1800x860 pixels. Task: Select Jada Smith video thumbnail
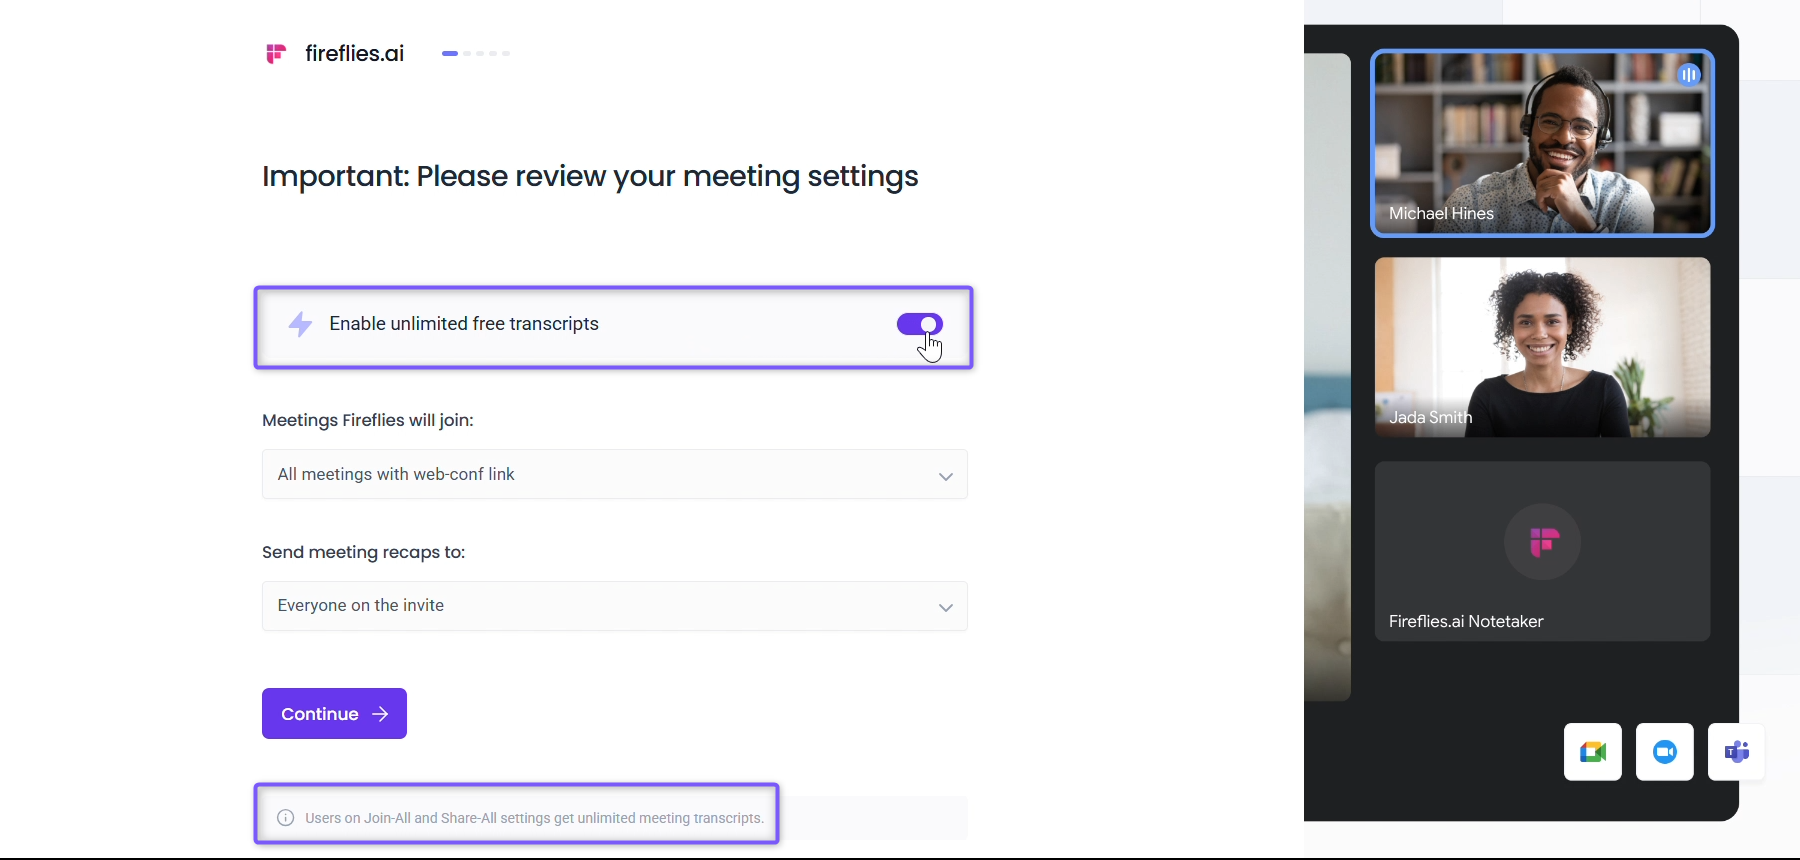point(1542,347)
